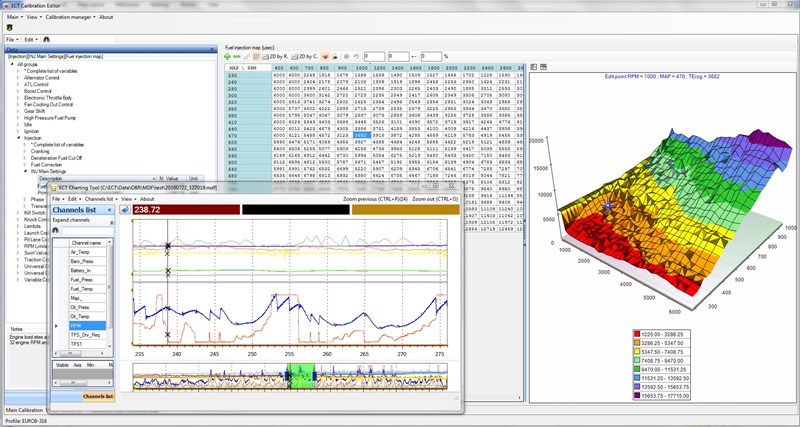This screenshot has height=427, width=800.
Task: Open the 2D by C. chart view
Action: pyautogui.click(x=305, y=57)
